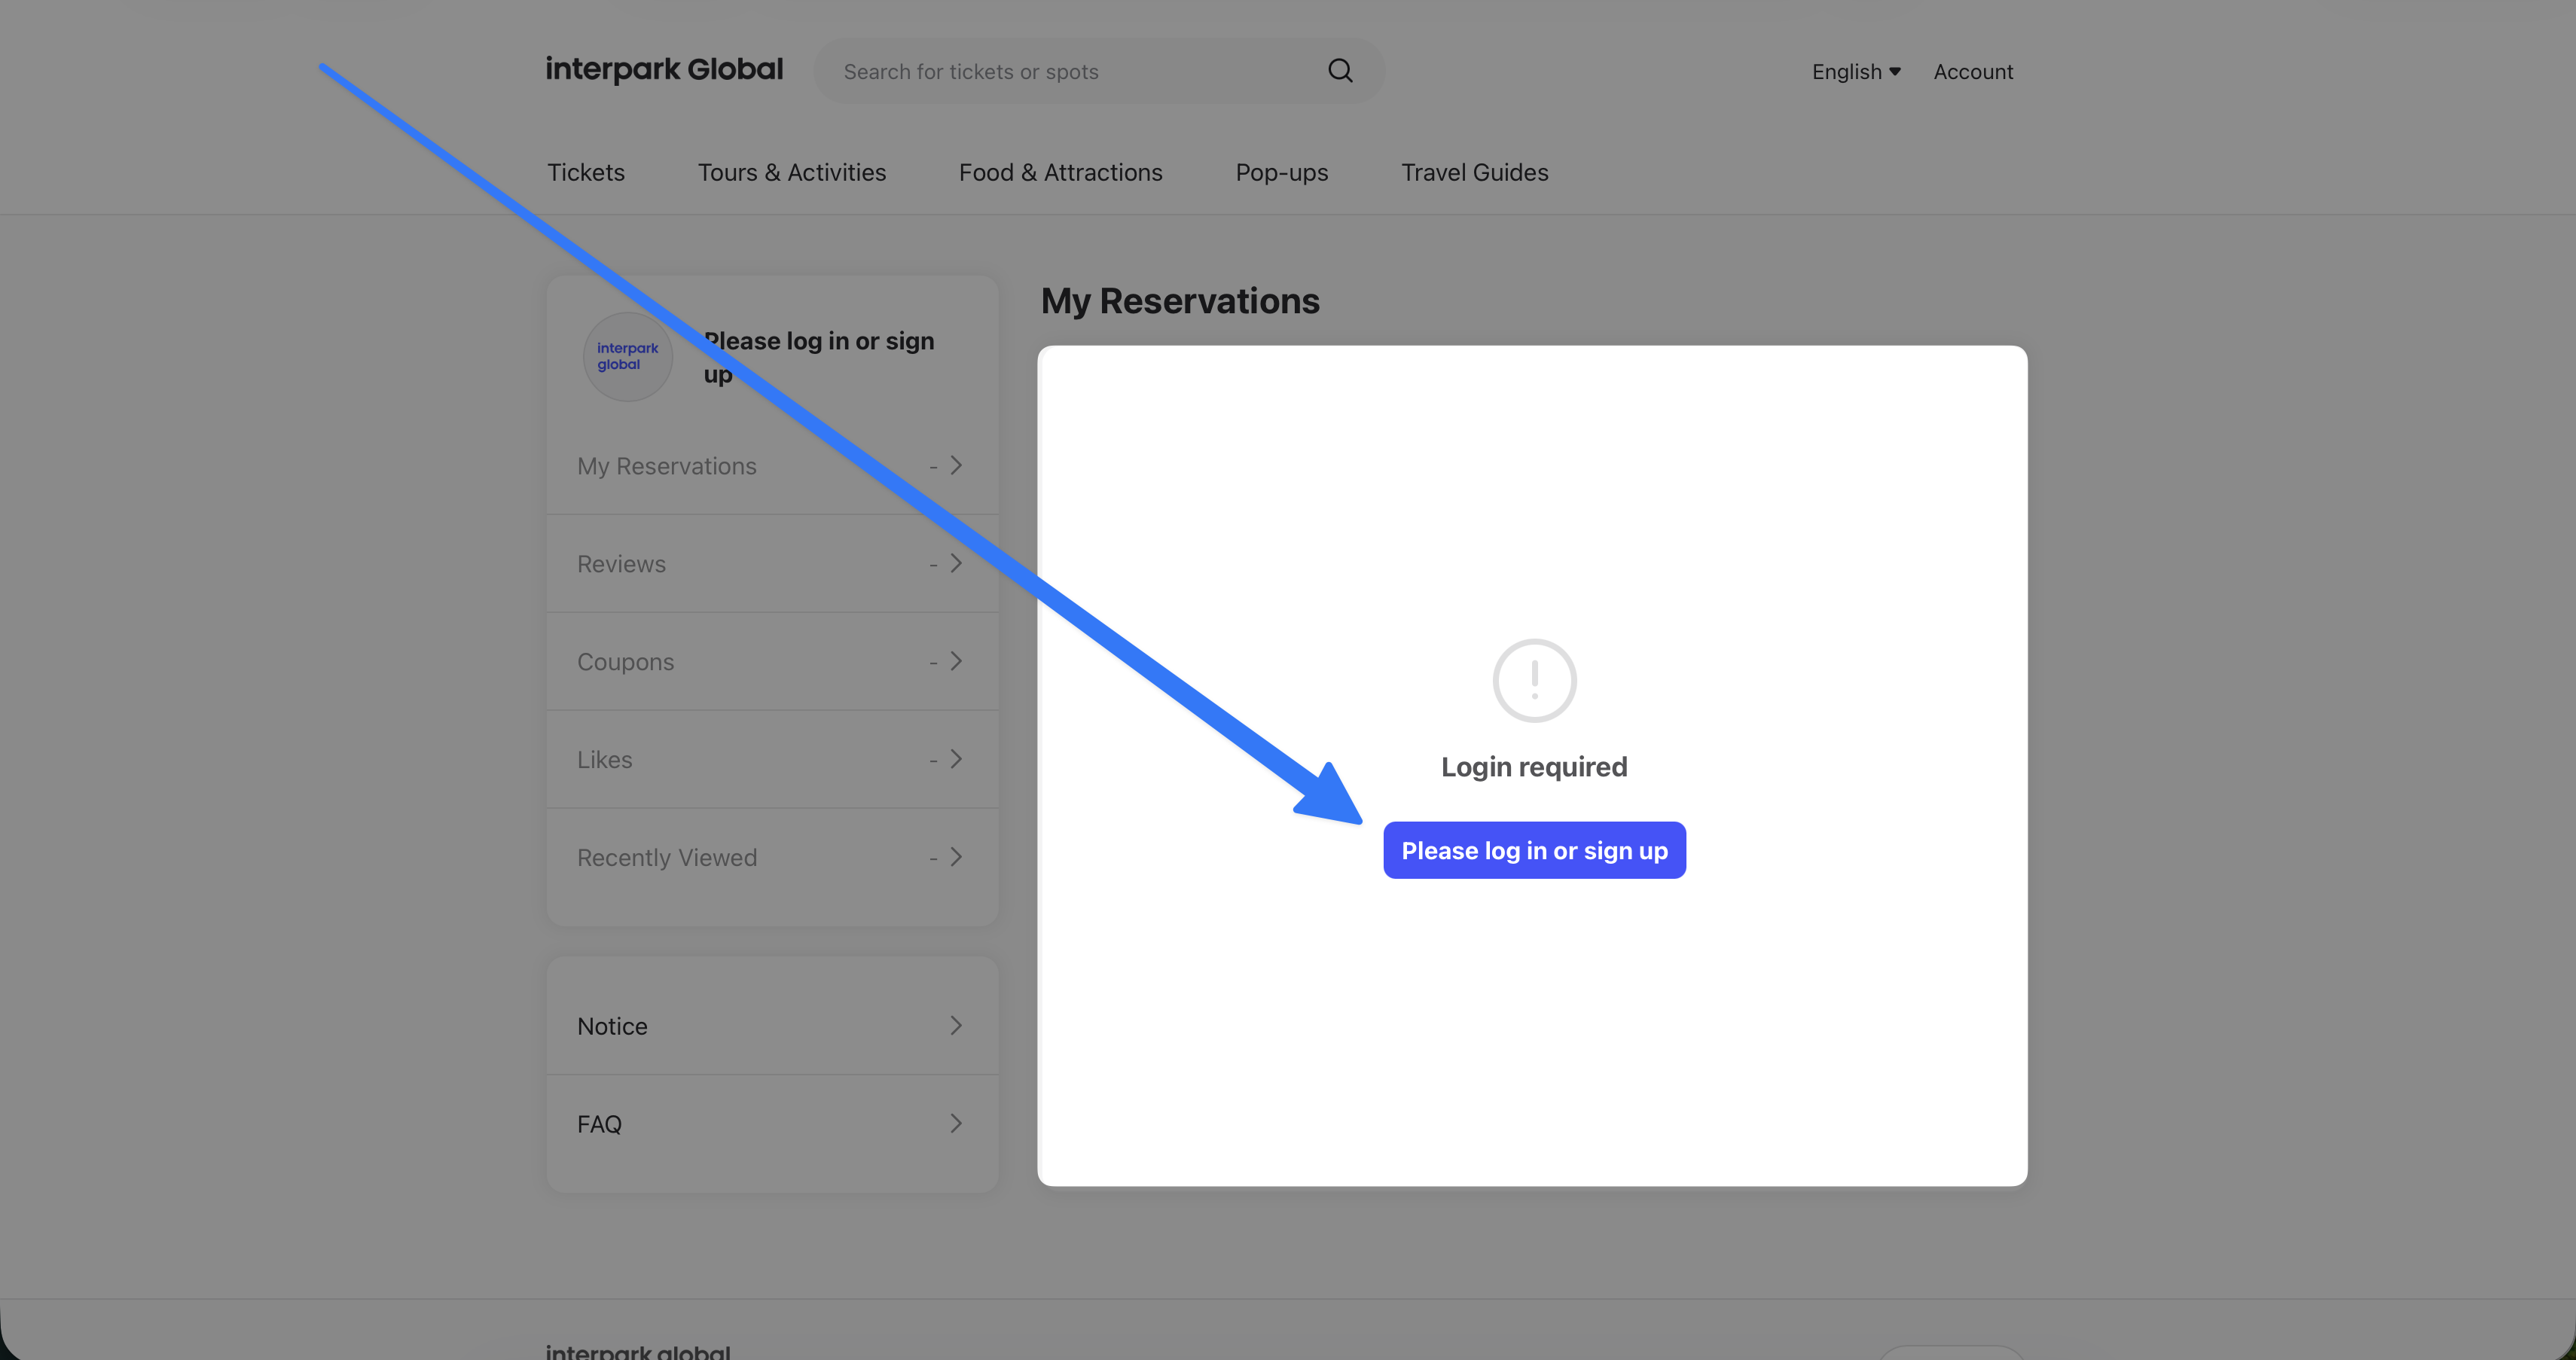
Task: Click the Coupons row chevron arrow
Action: [x=956, y=662]
